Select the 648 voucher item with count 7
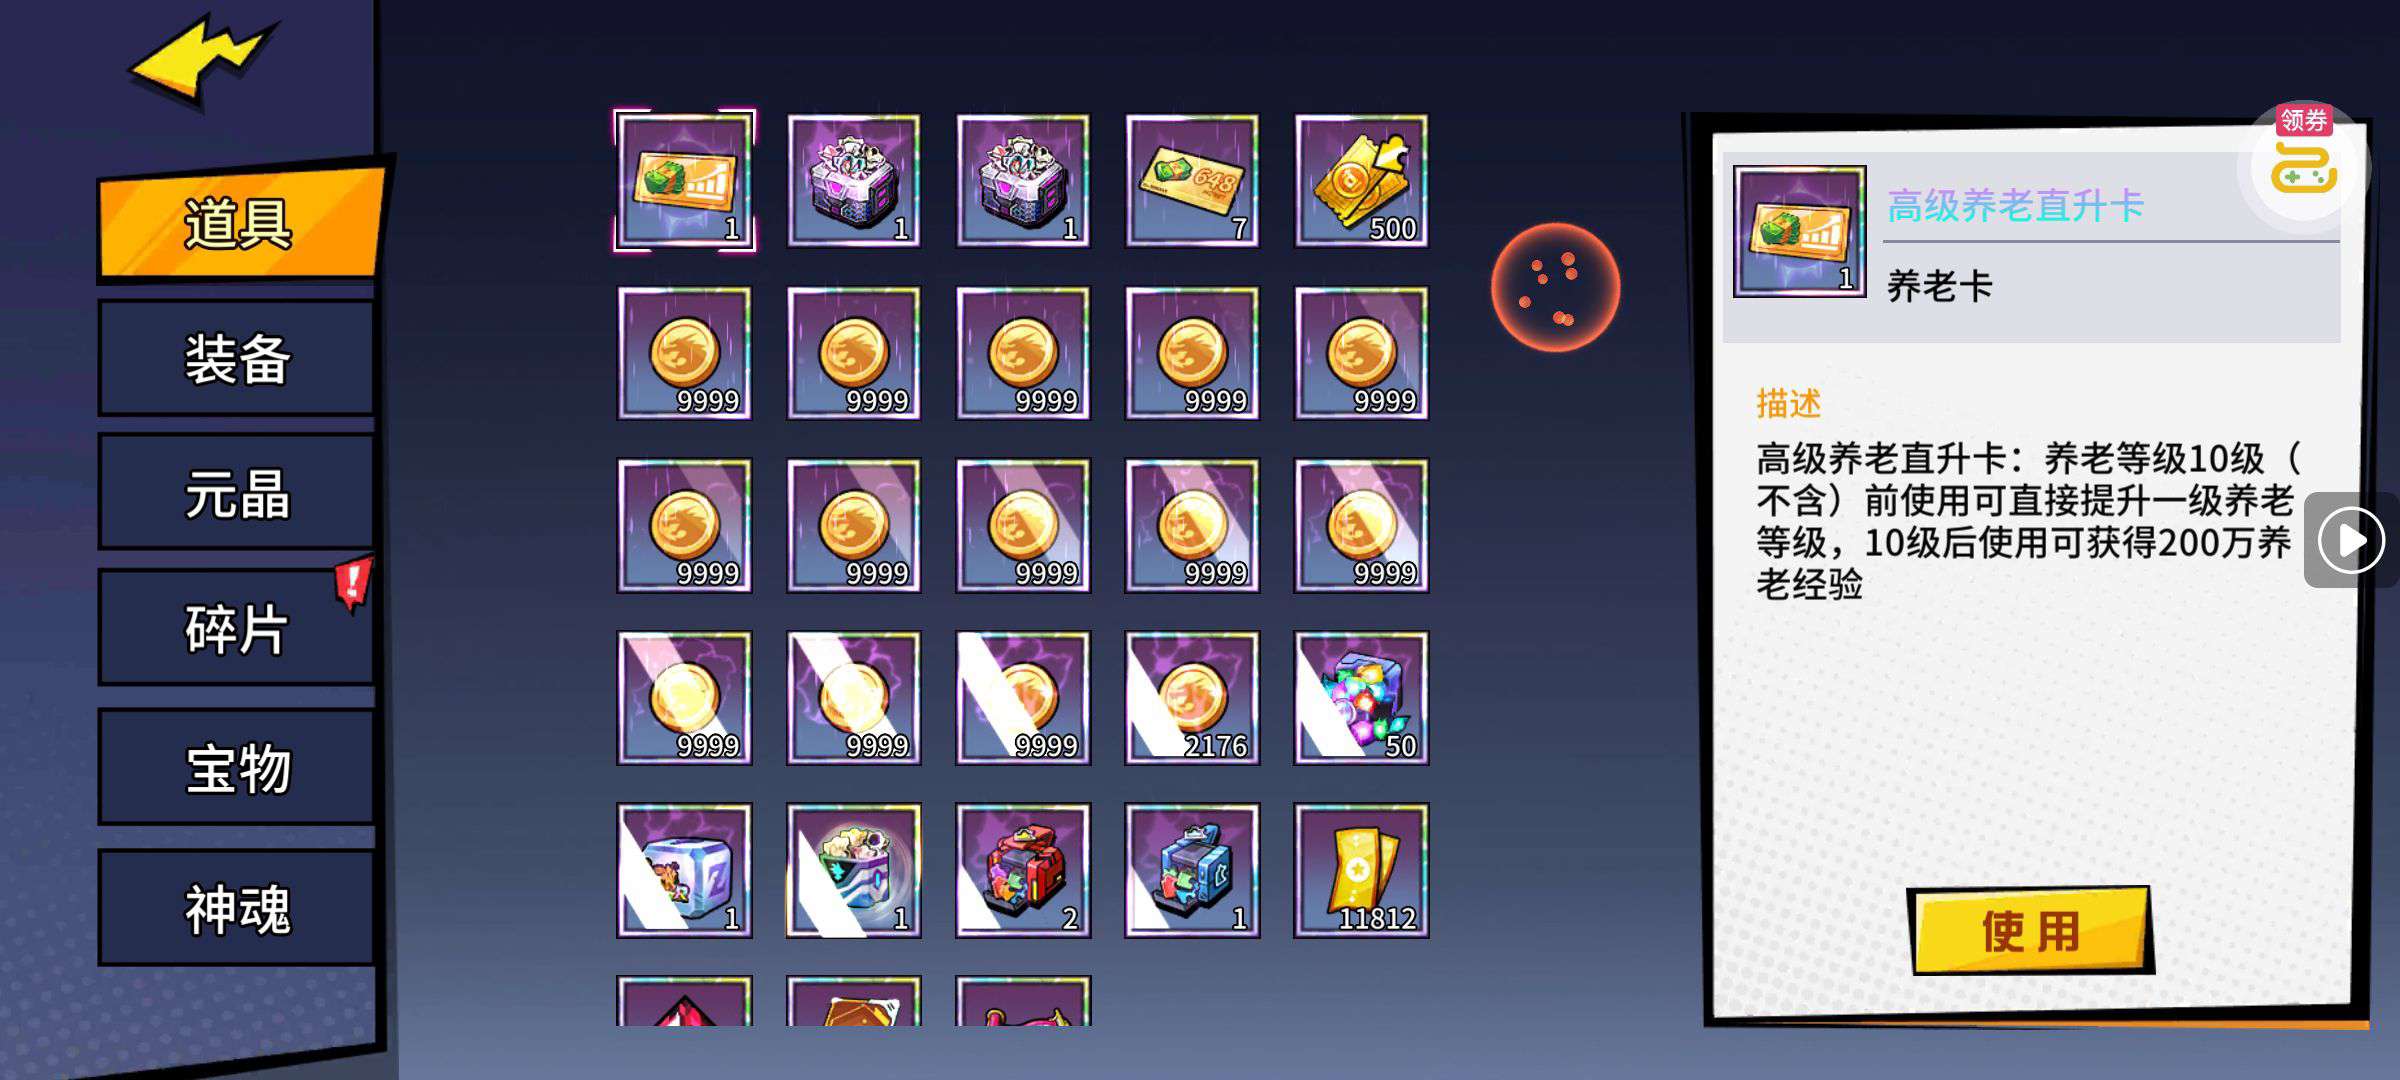Image resolution: width=2400 pixels, height=1080 pixels. coord(1192,180)
